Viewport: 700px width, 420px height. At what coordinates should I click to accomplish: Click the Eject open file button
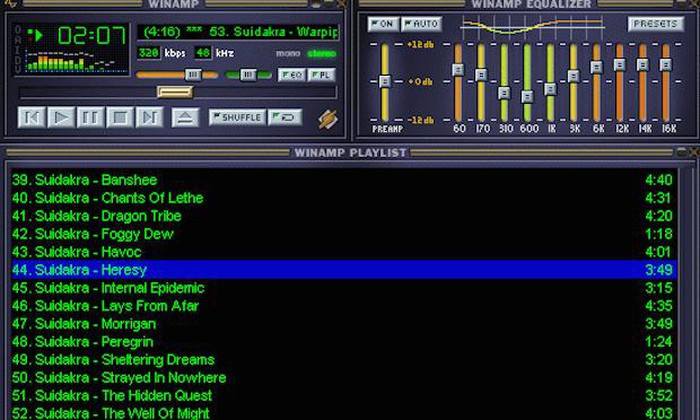point(185,118)
